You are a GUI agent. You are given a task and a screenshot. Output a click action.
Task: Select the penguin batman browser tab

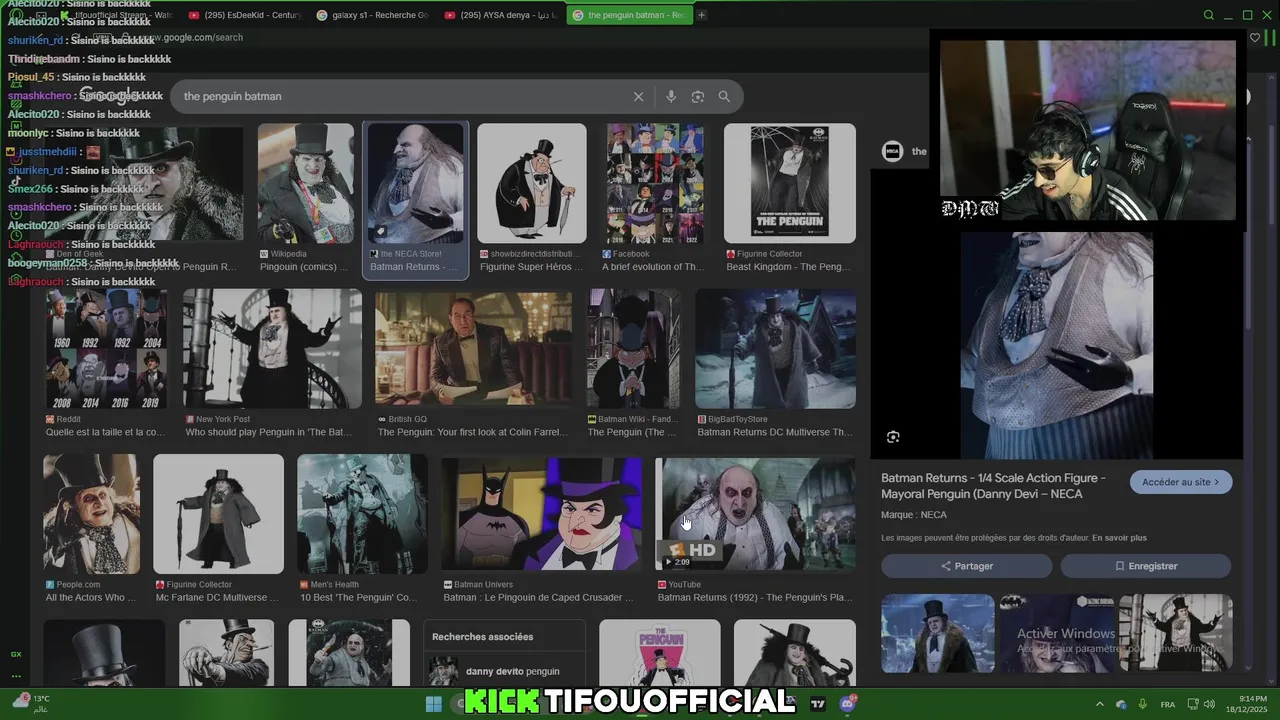629,15
